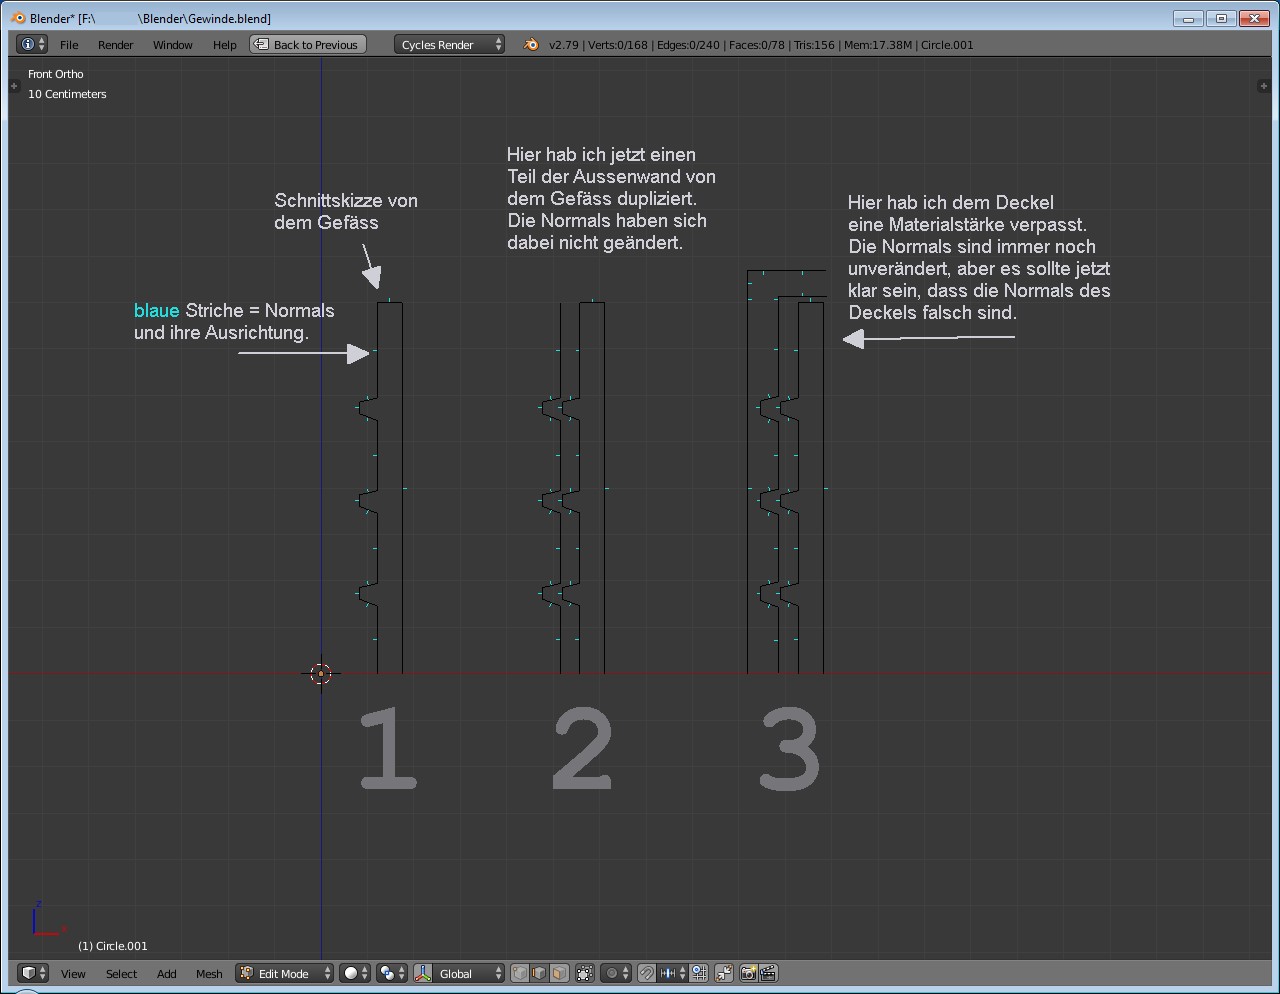Click the Blender icon in title bar
Image resolution: width=1280 pixels, height=994 pixels.
(x=18, y=18)
